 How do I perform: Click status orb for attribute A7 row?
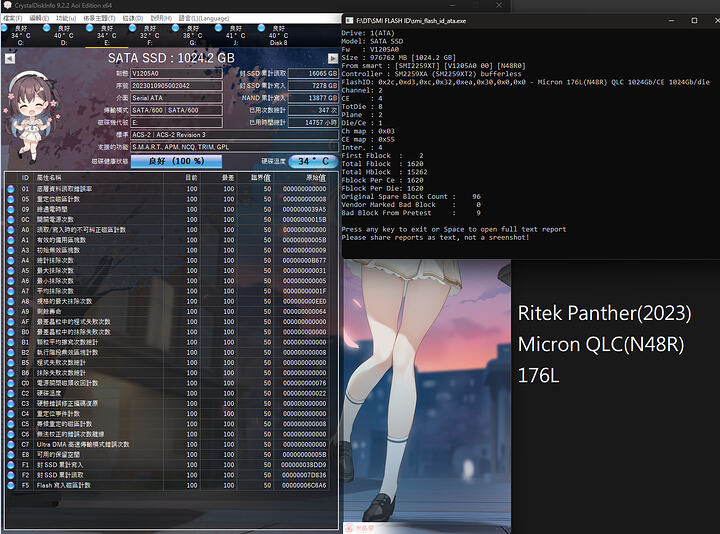point(11,291)
